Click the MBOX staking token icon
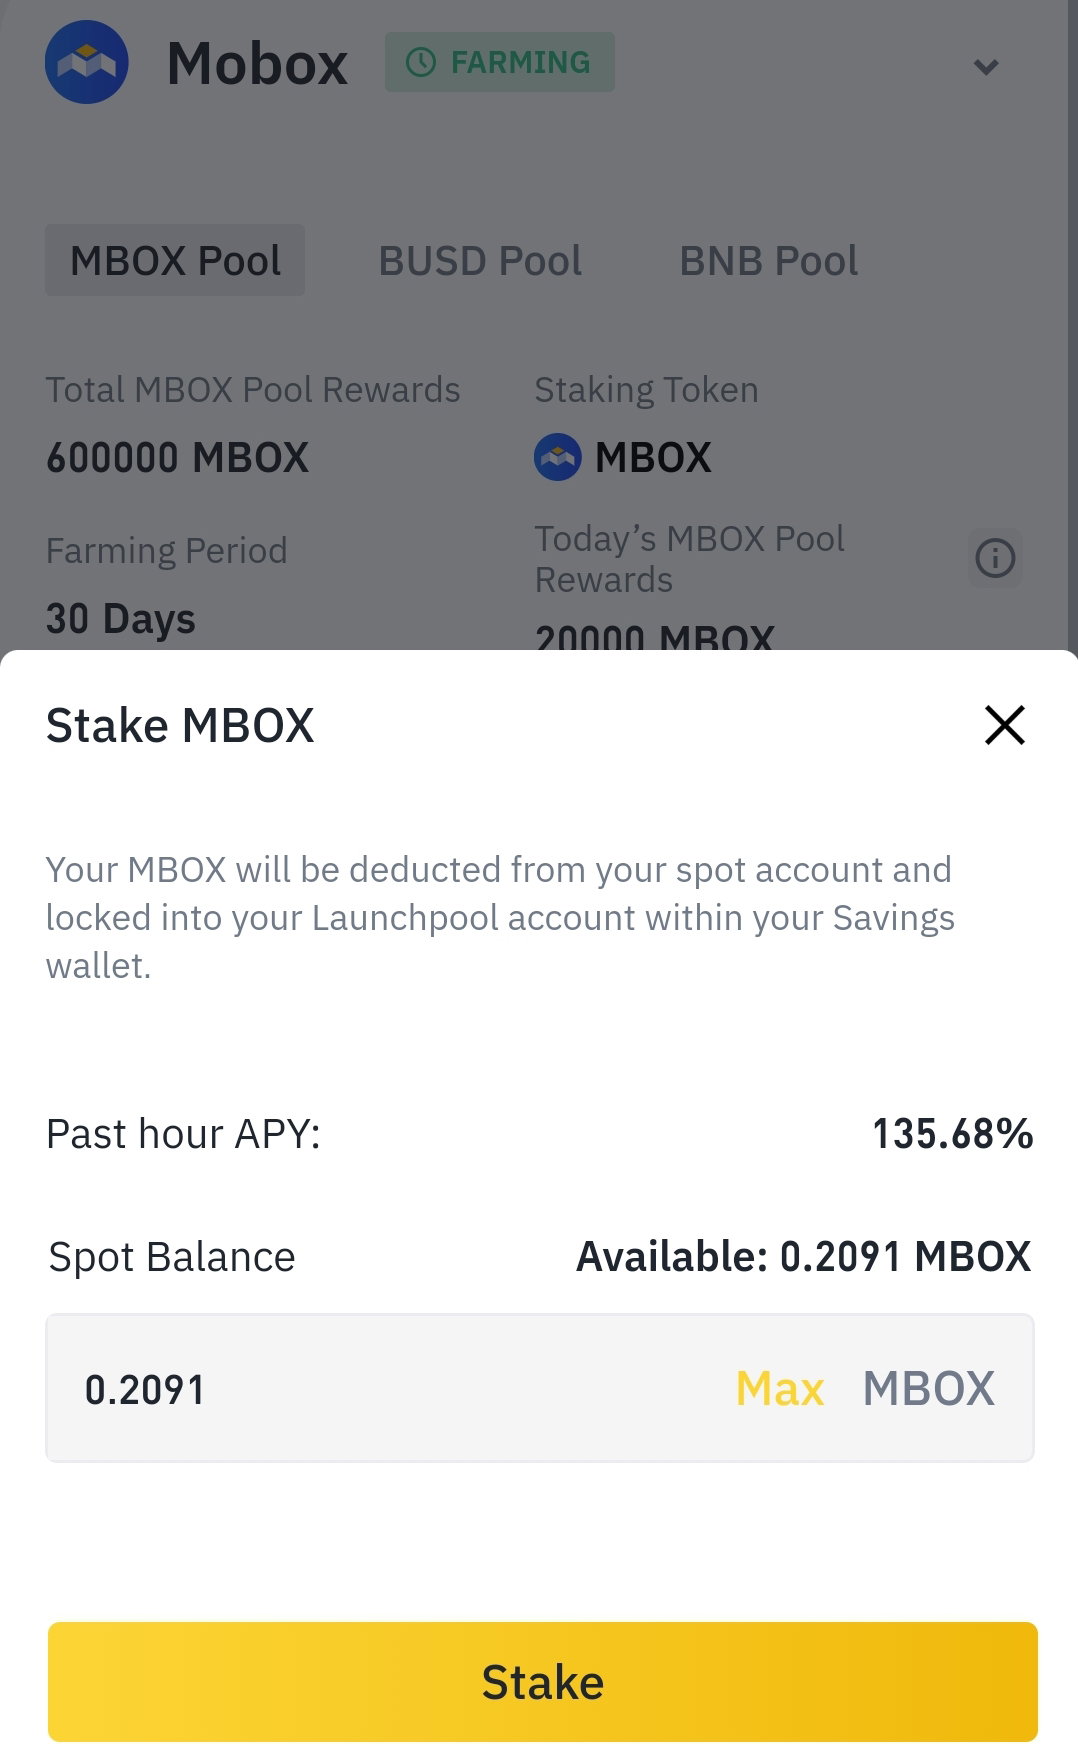Viewport: 1078px width, 1744px height. [x=558, y=457]
